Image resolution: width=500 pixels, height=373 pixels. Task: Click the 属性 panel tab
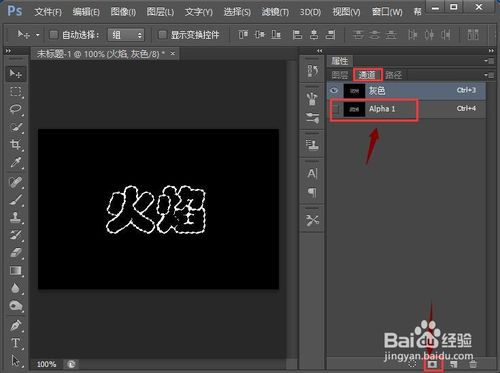[x=340, y=61]
